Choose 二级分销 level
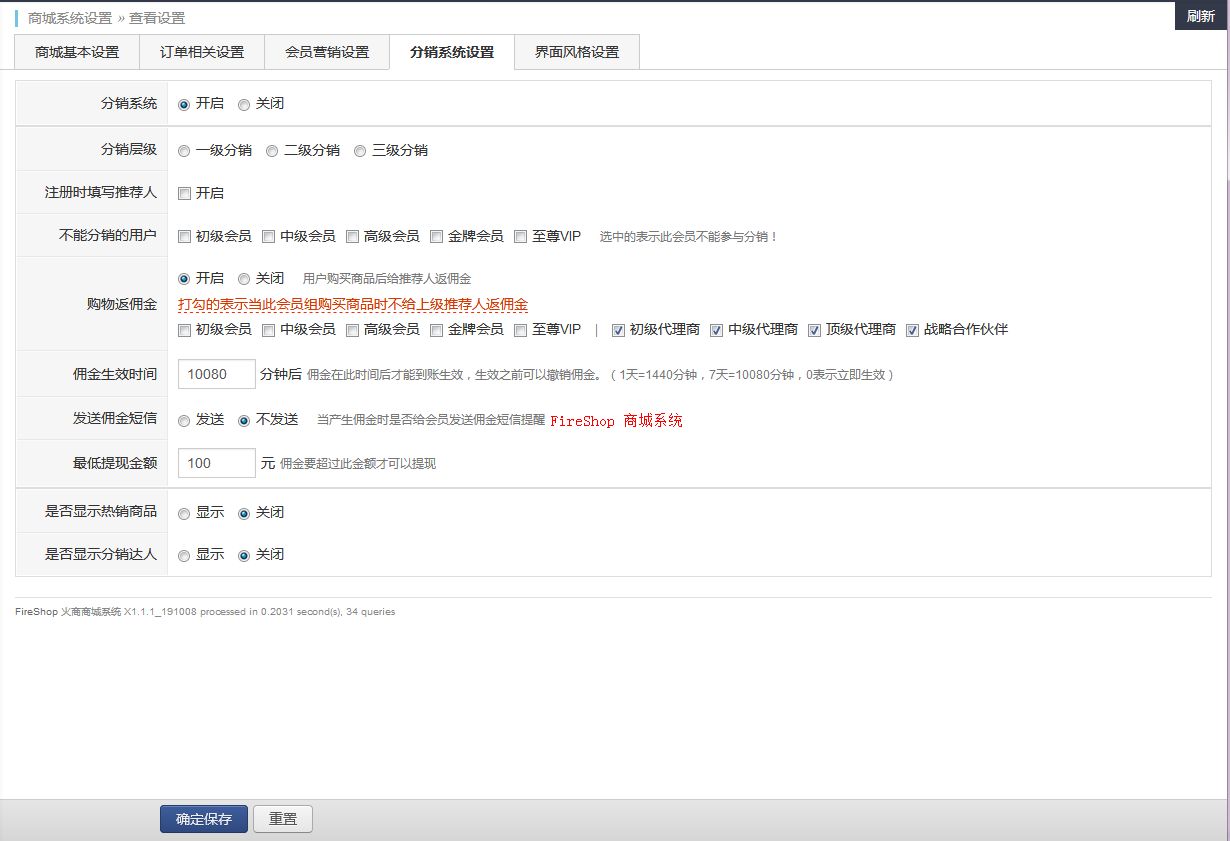 pos(272,151)
